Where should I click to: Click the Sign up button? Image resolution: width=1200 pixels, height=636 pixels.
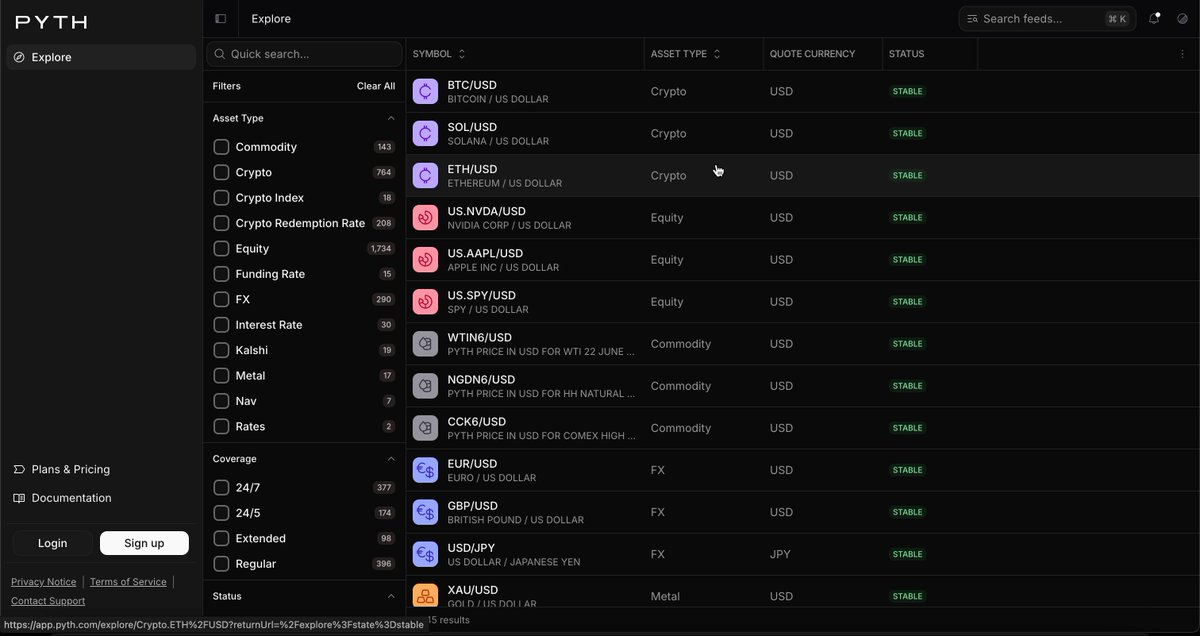click(x=144, y=543)
